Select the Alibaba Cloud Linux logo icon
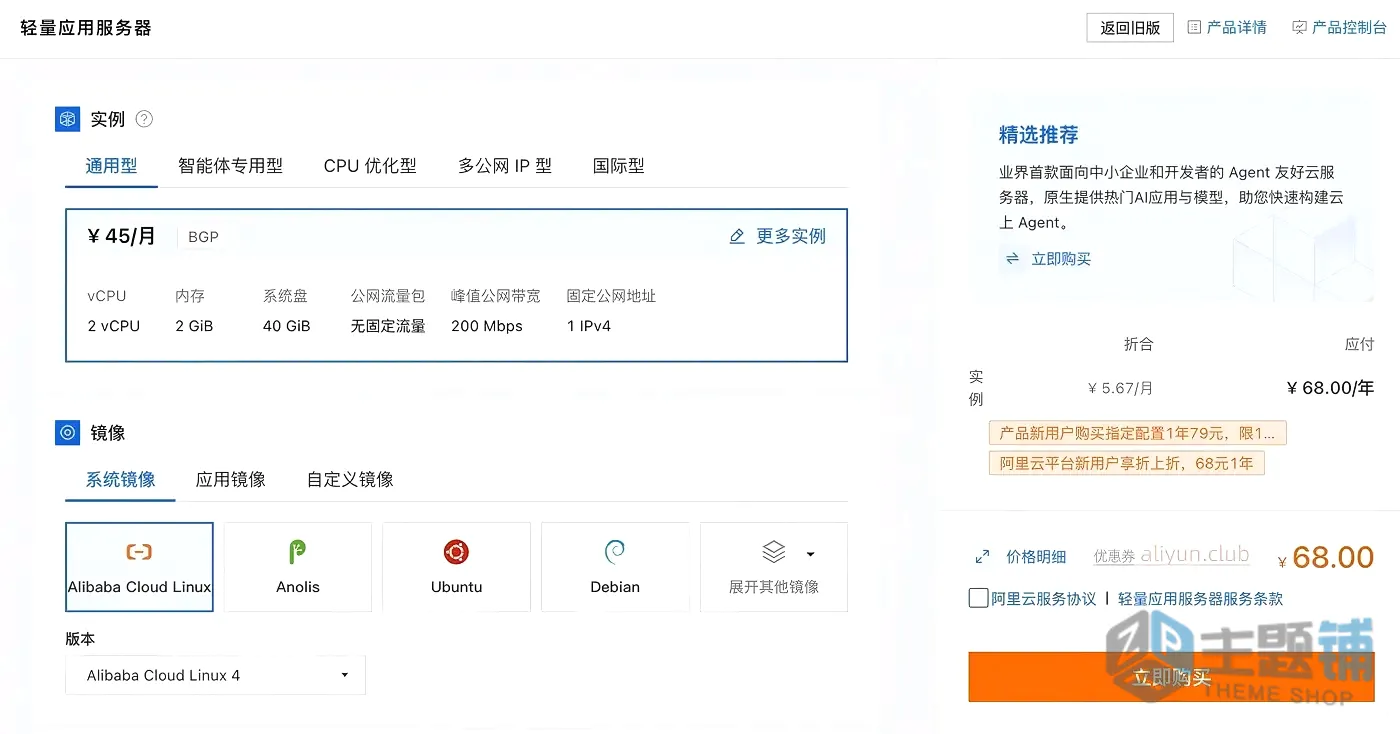The width and height of the screenshot is (1400, 734). tap(139, 552)
